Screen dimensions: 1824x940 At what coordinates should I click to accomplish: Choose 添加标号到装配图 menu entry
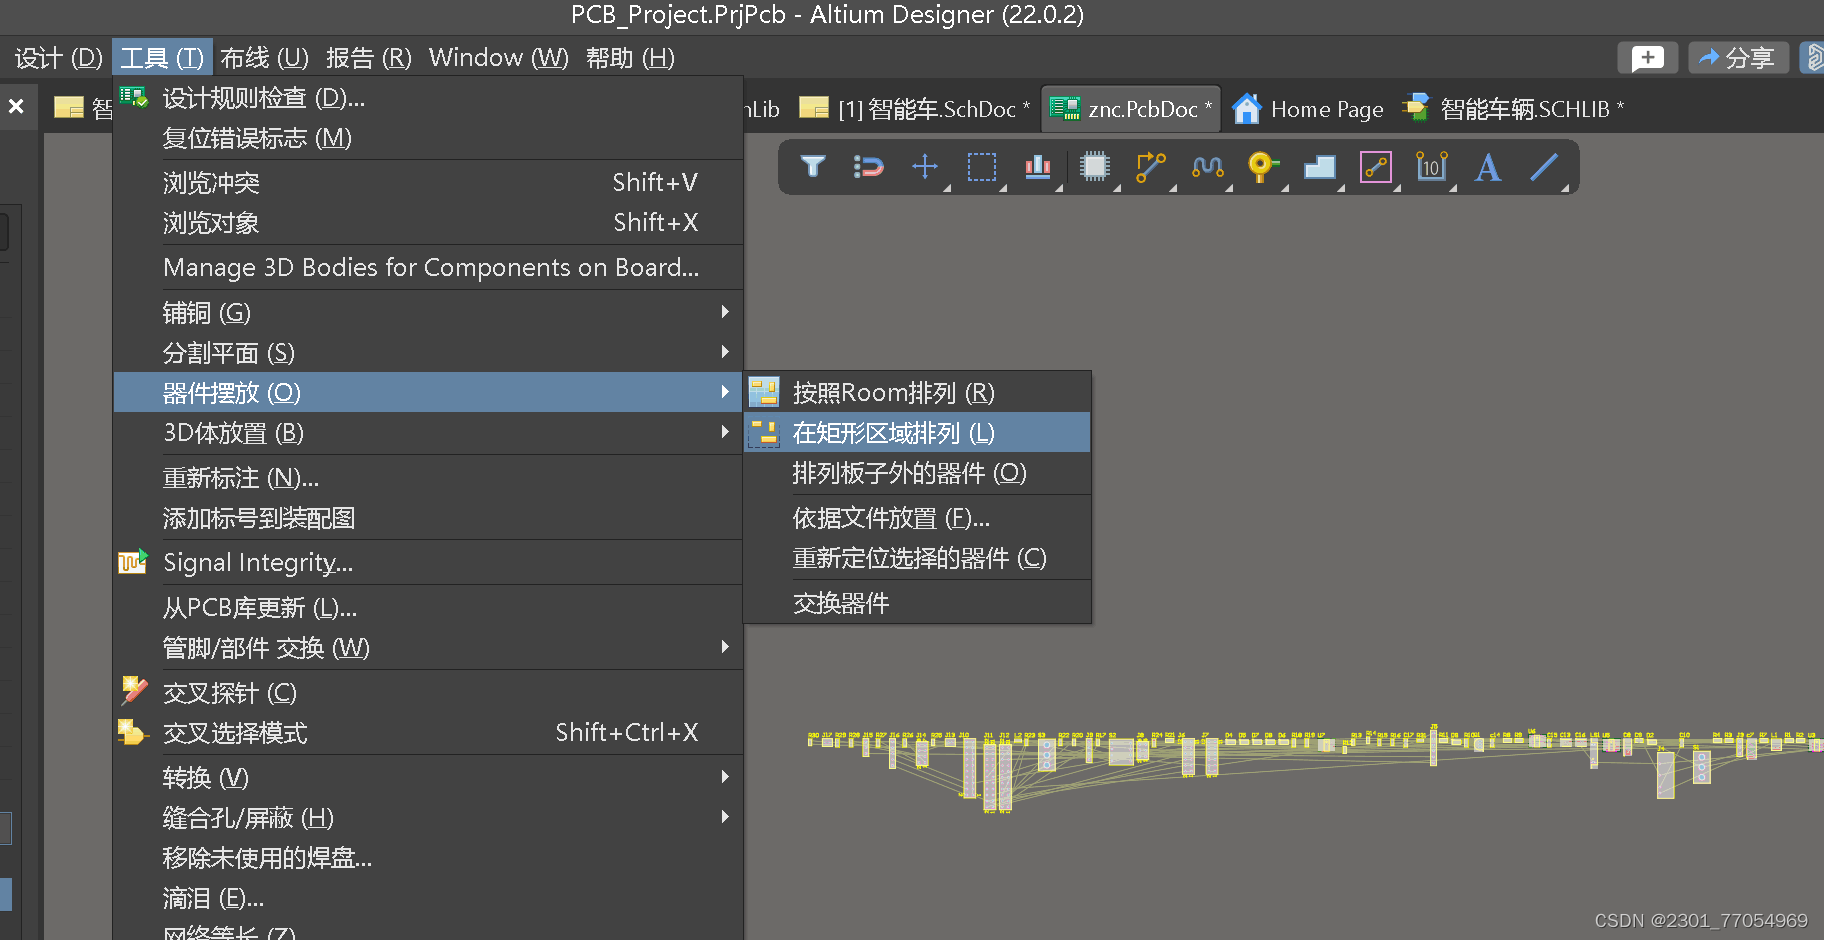click(x=428, y=518)
